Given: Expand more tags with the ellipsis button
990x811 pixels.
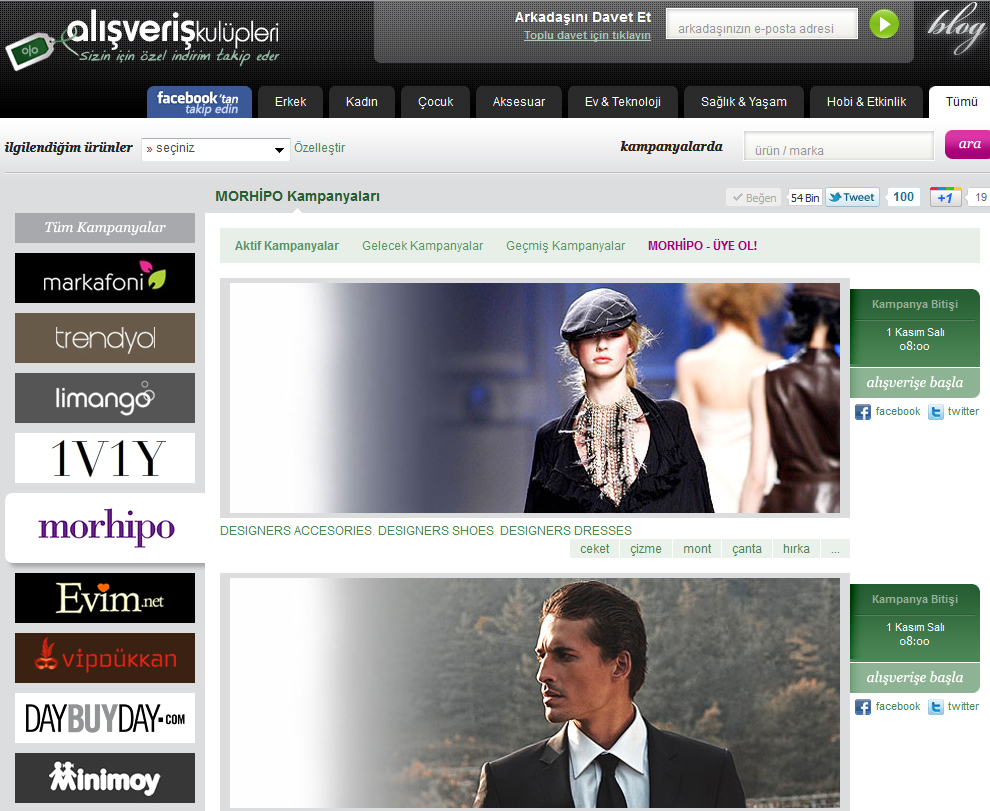Looking at the screenshot, I should [x=835, y=549].
